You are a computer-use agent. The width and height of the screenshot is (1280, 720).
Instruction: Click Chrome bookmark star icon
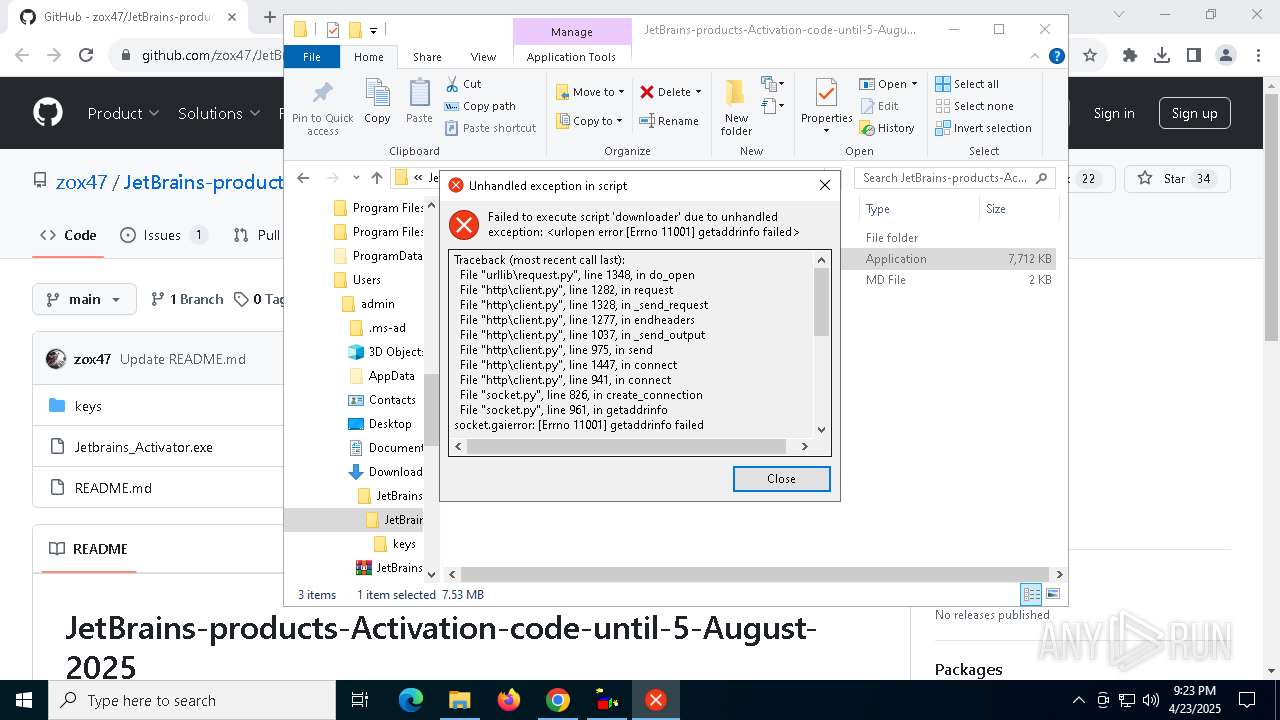1090,56
